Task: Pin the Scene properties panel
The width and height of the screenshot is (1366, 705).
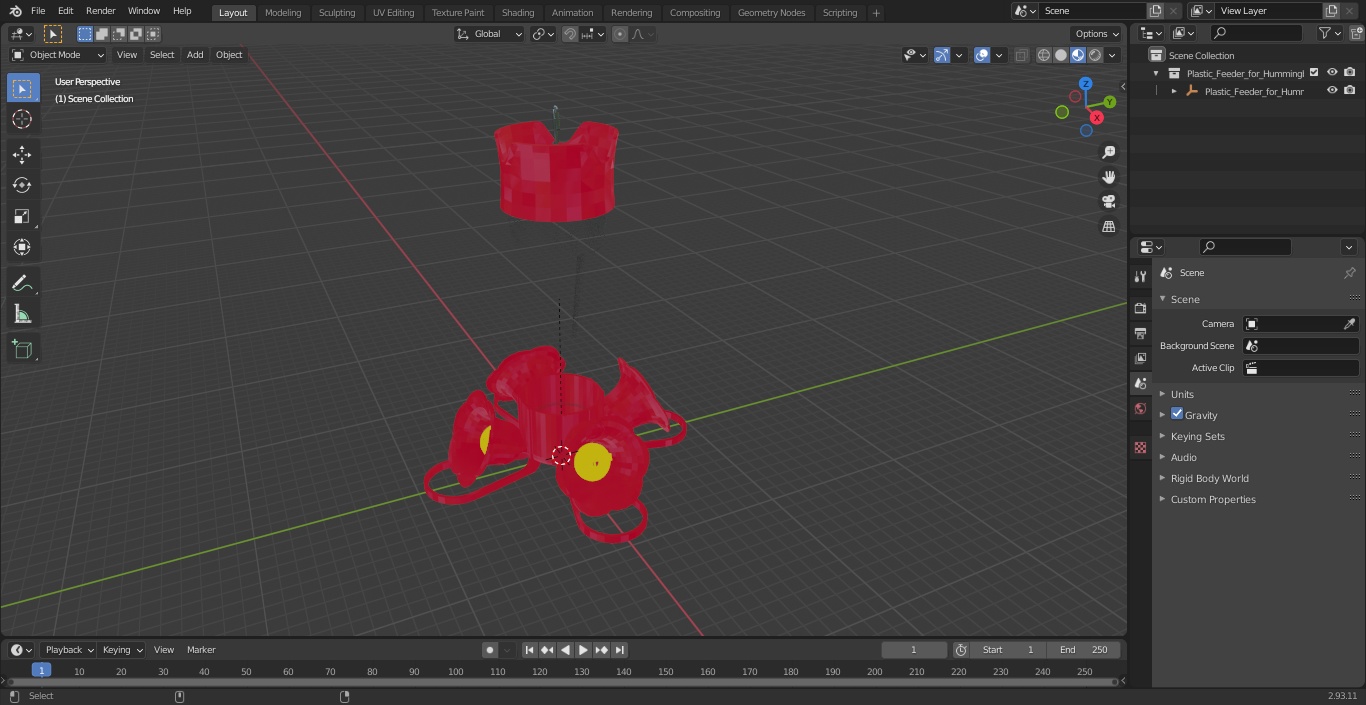Action: pyautogui.click(x=1349, y=272)
